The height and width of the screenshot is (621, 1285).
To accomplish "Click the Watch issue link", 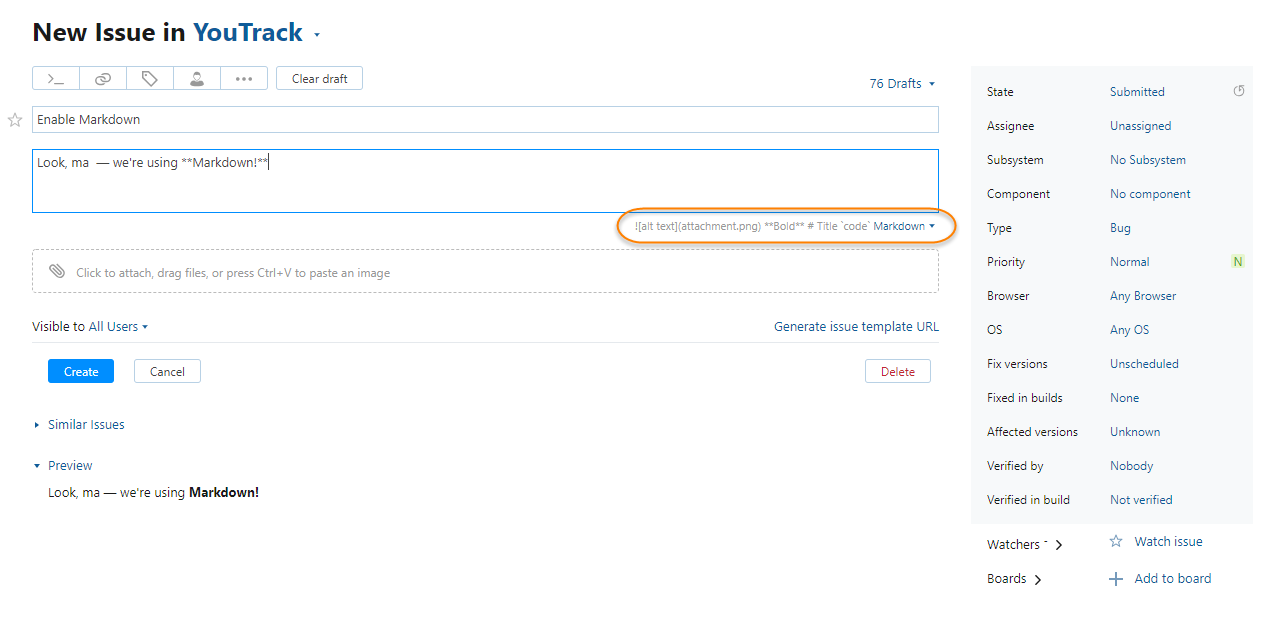I will pyautogui.click(x=1168, y=541).
